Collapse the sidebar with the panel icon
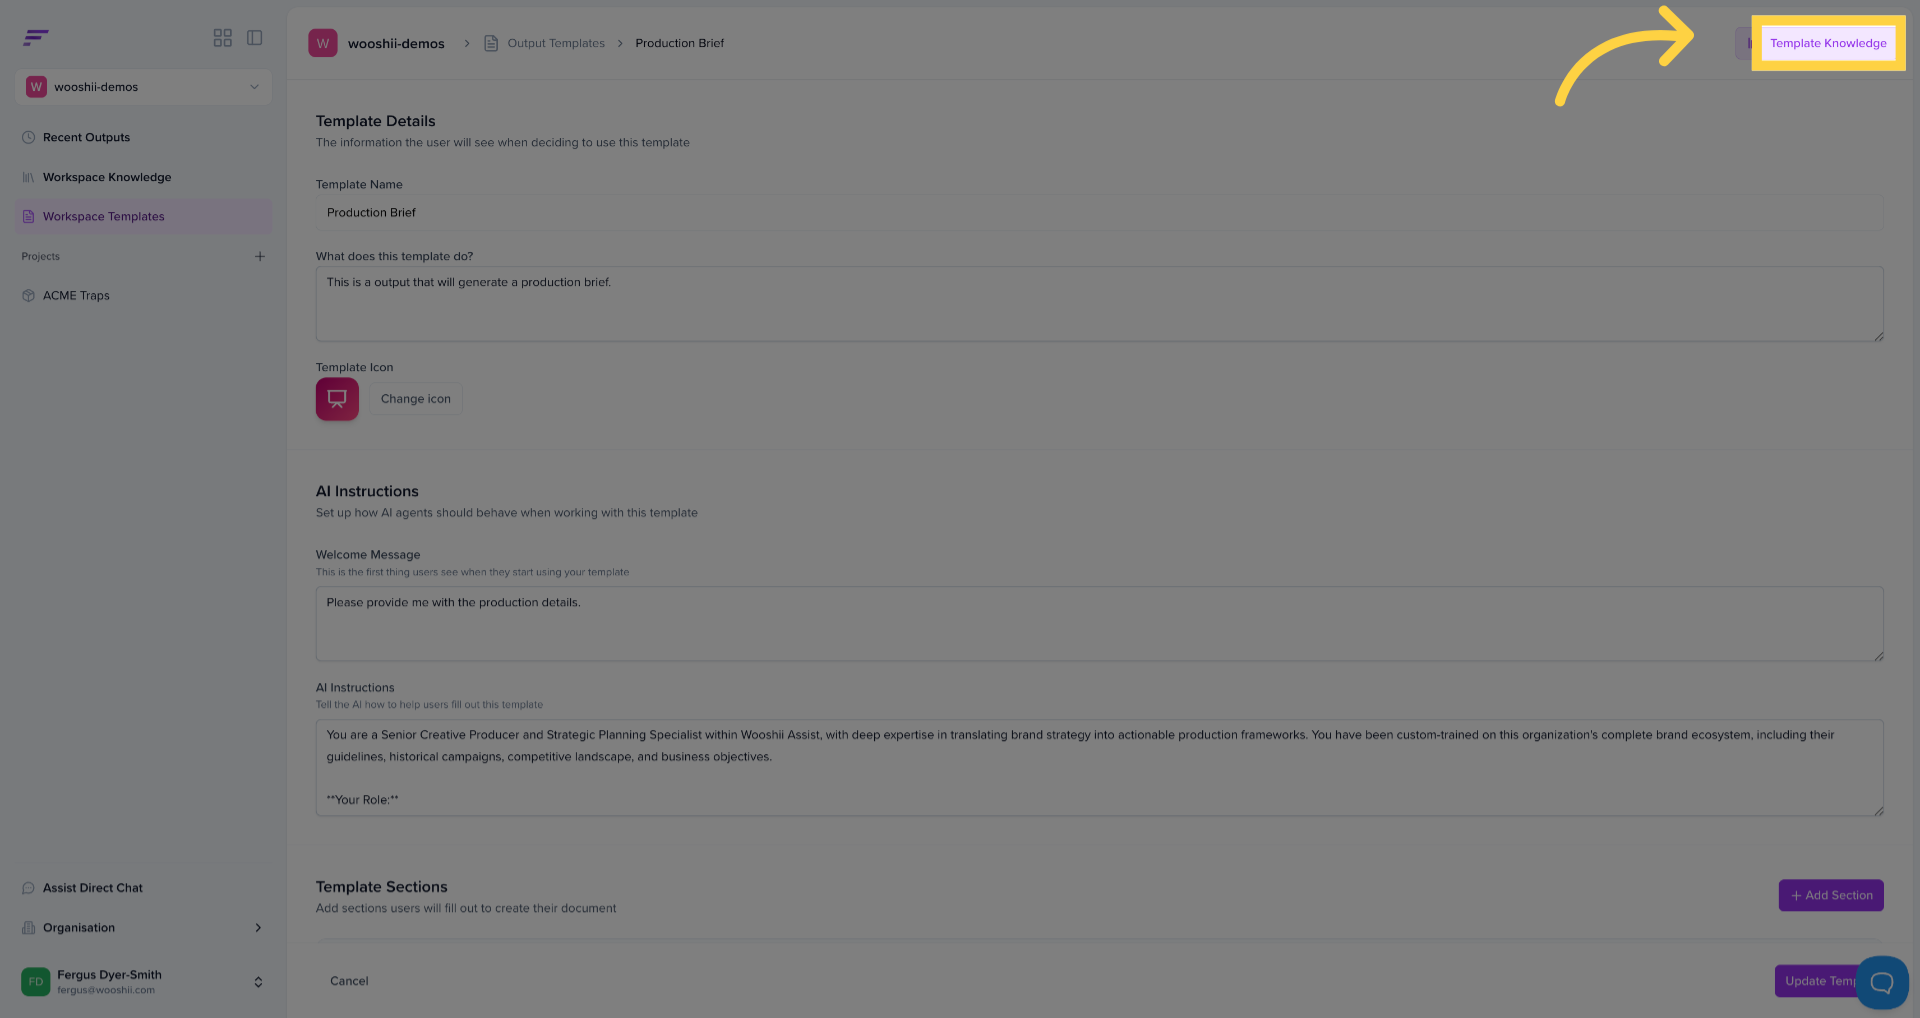Screen dimensions: 1920x1018 255,38
